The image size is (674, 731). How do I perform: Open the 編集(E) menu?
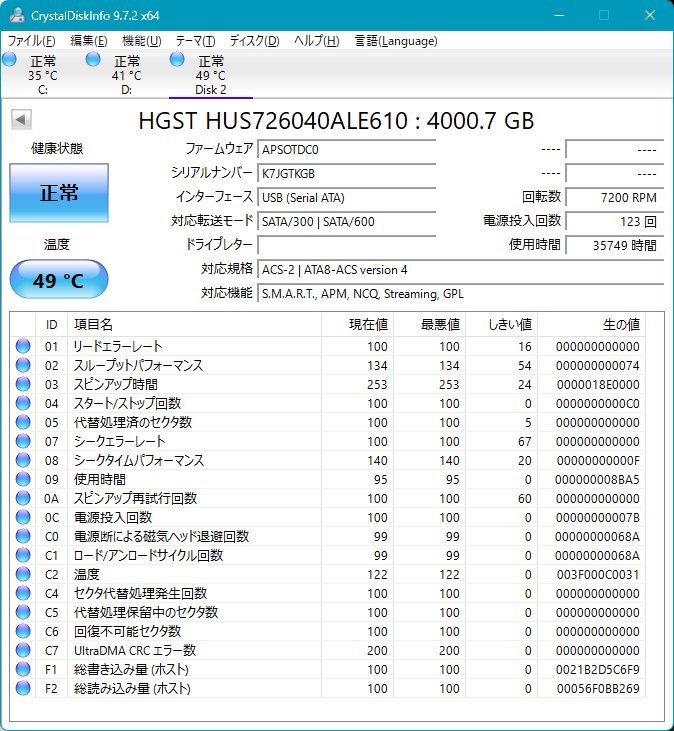[x=89, y=41]
